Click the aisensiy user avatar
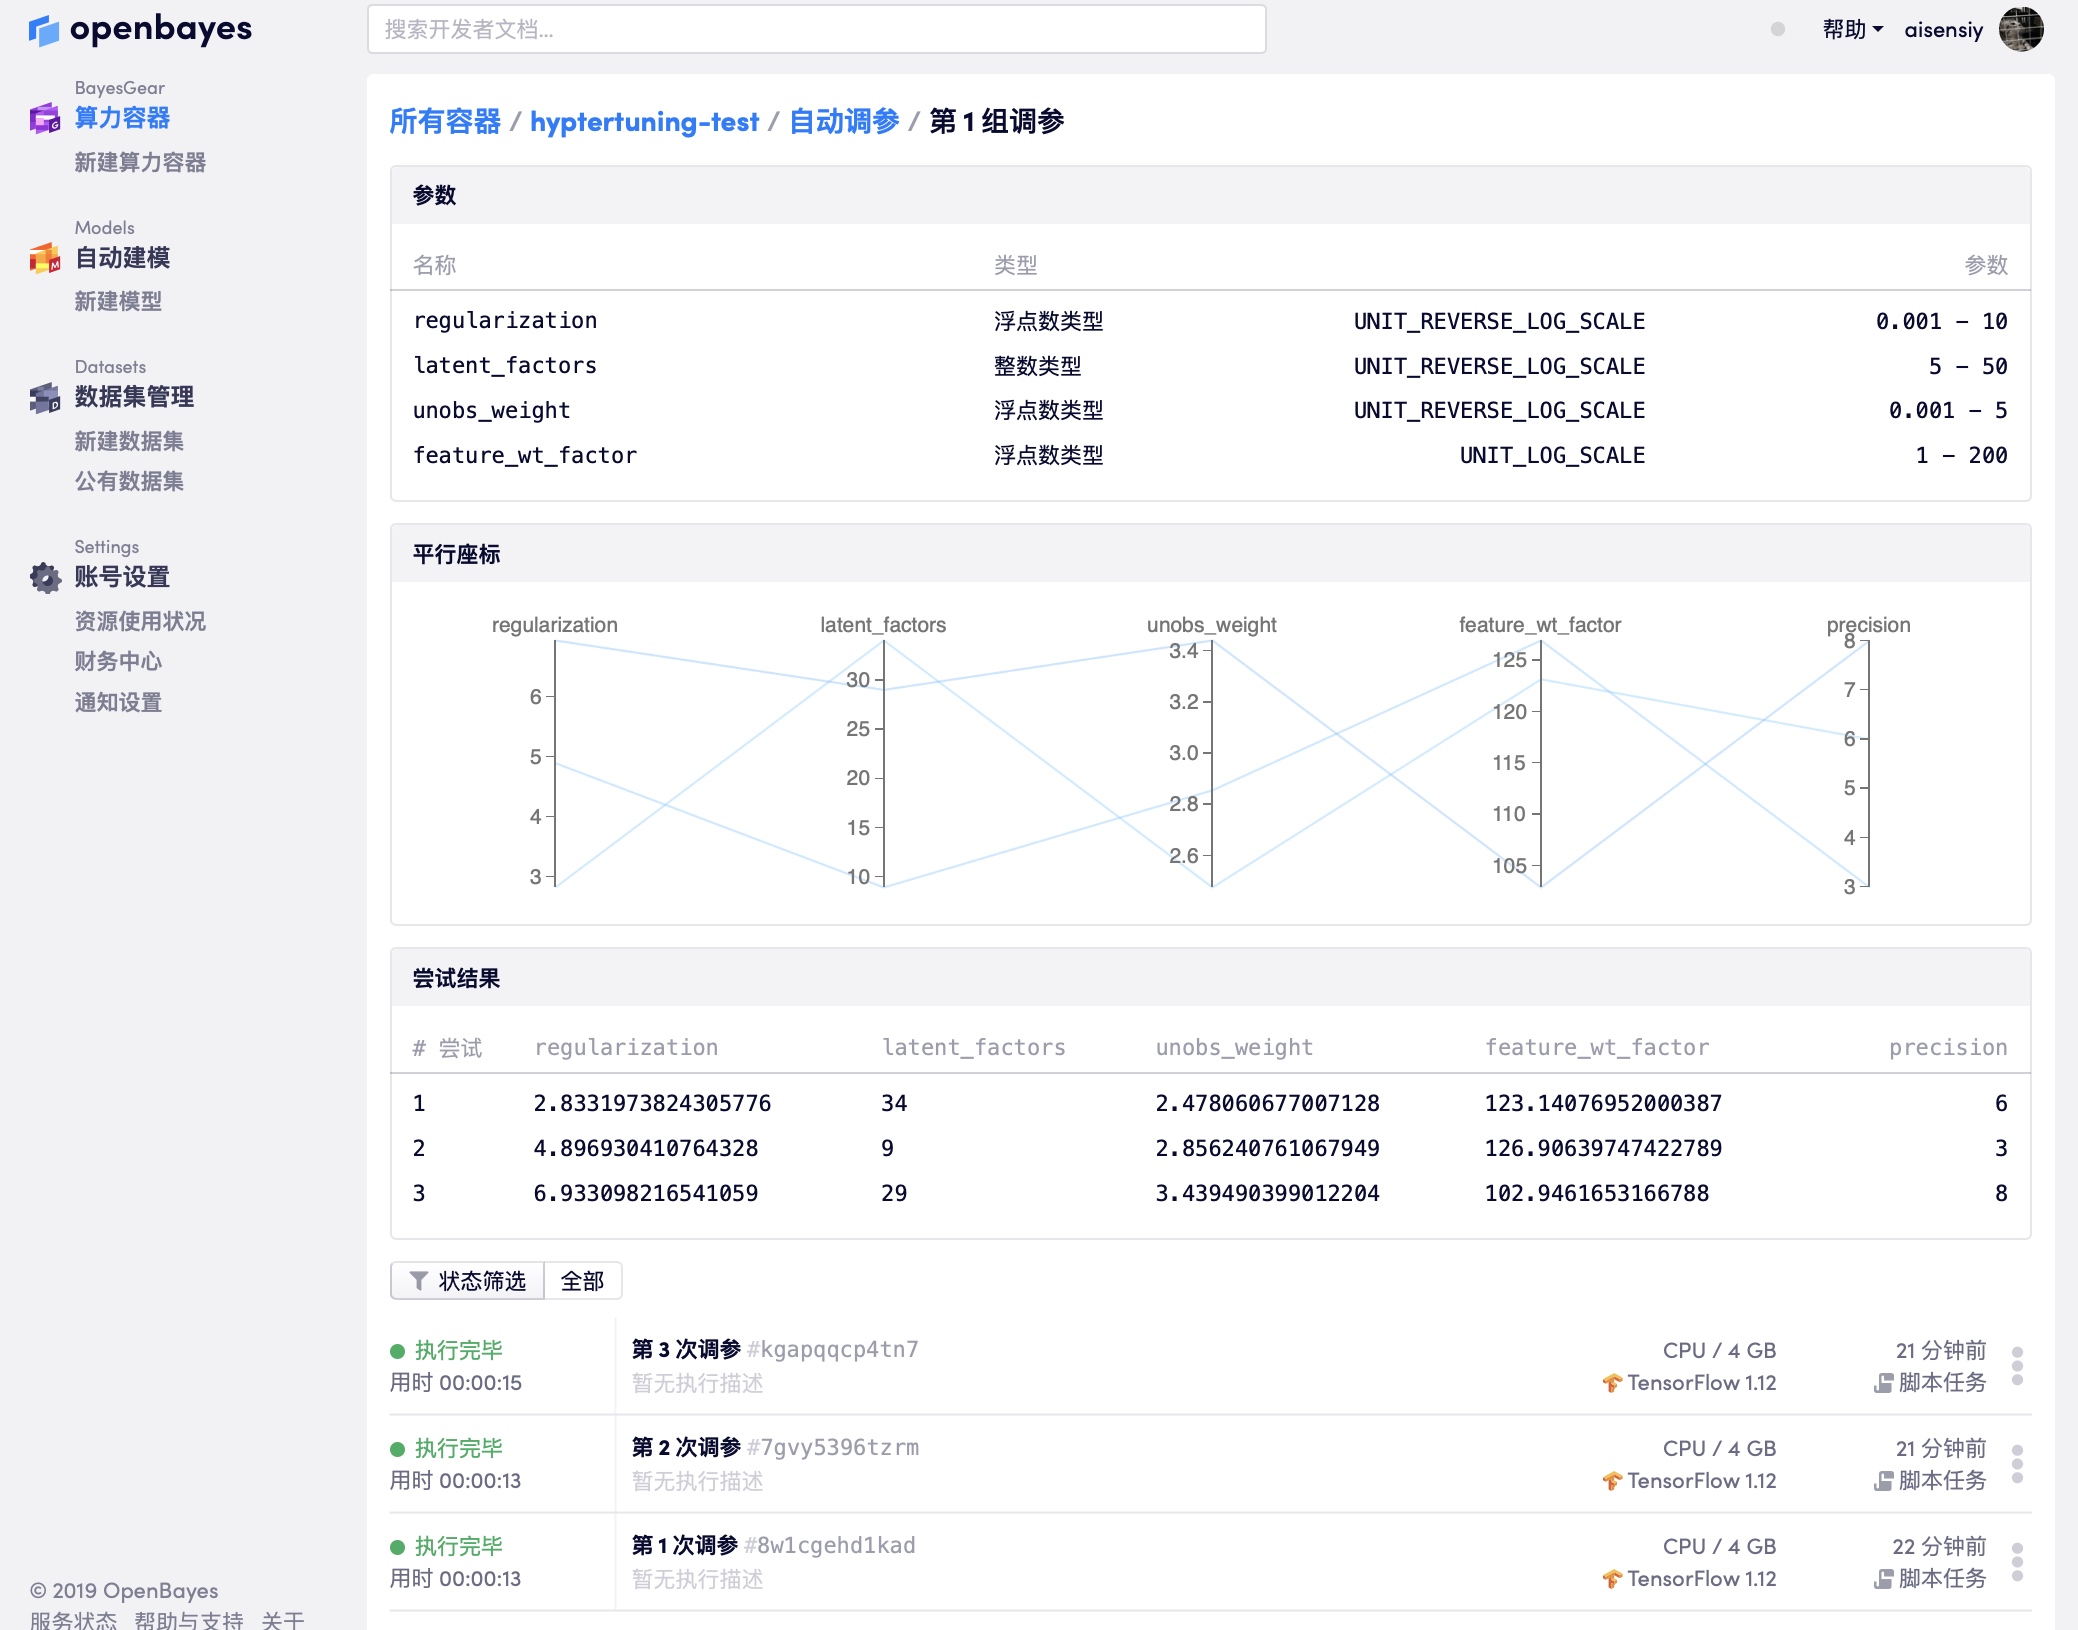This screenshot has height=1630, width=2078. 2020,30
